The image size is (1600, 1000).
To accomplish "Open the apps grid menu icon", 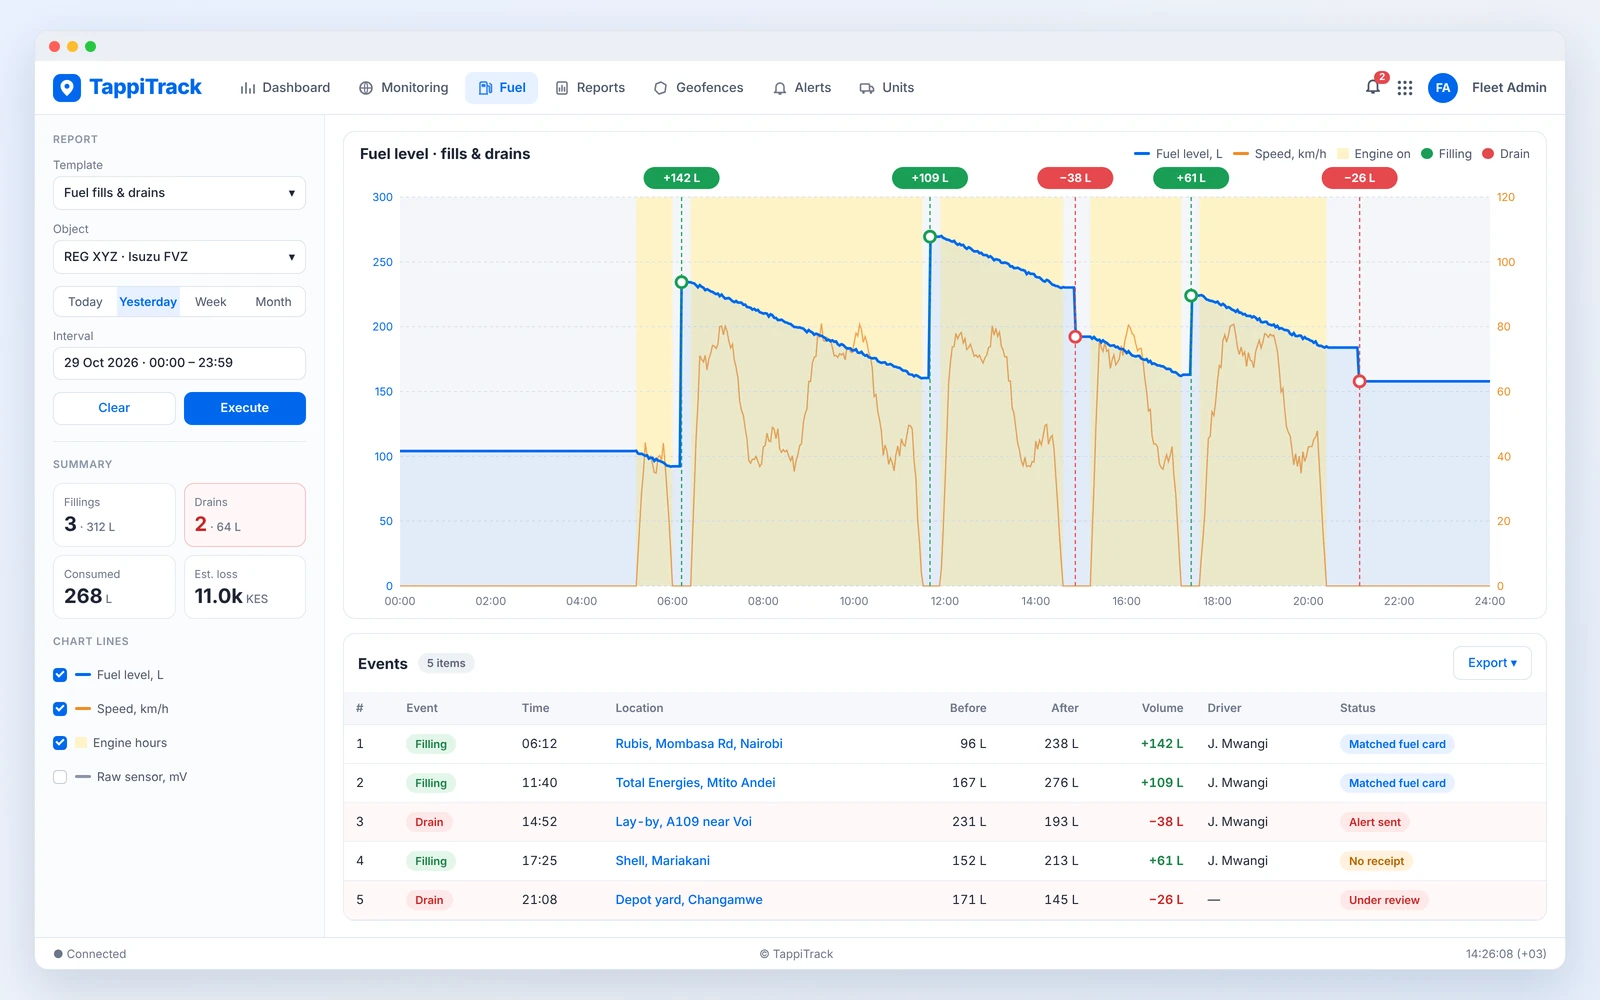I will click(1405, 88).
